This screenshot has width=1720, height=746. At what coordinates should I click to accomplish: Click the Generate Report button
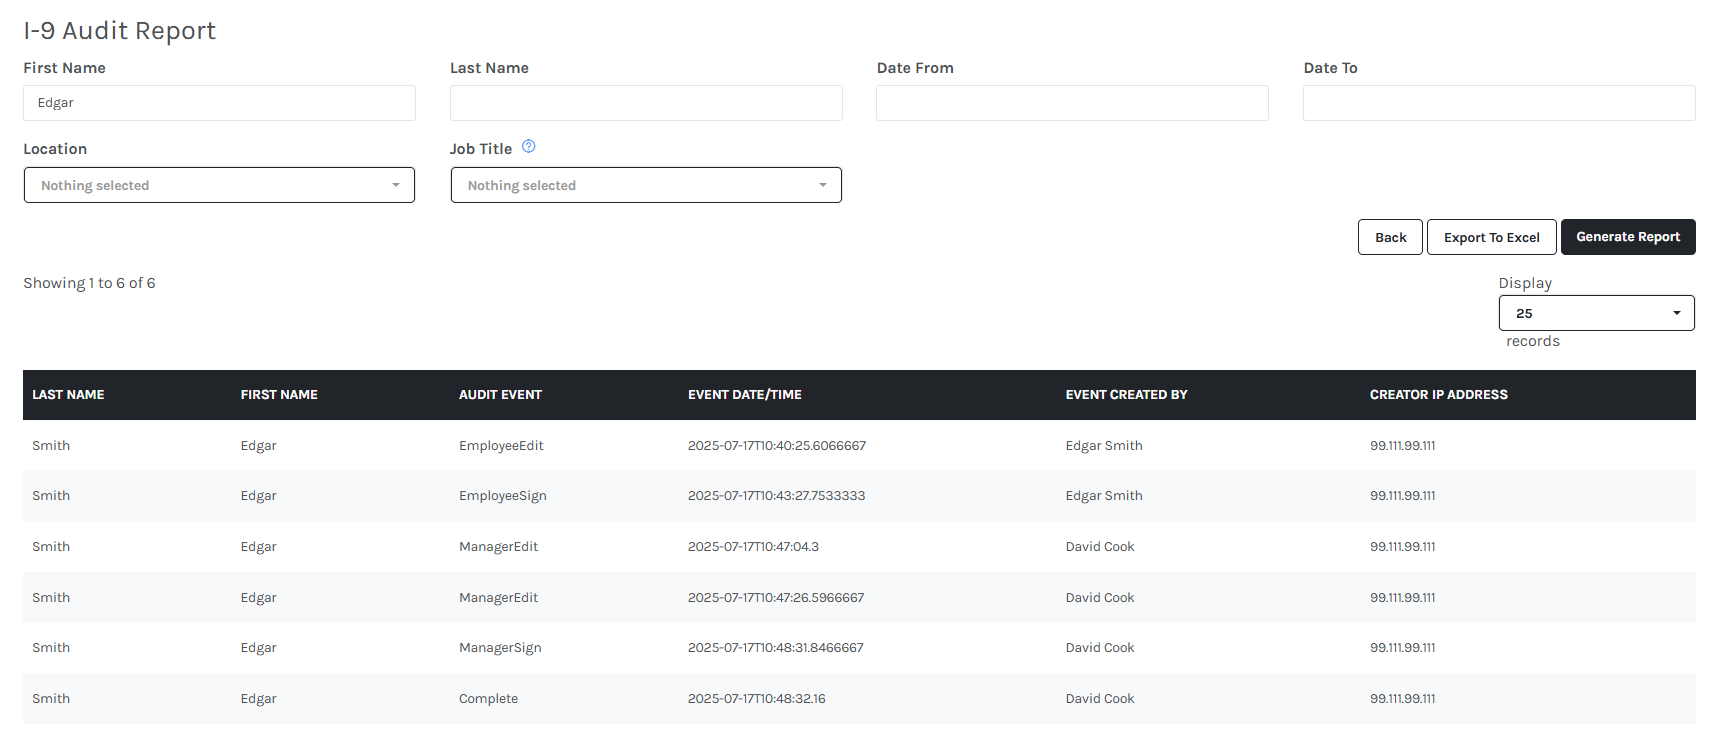[1628, 237]
